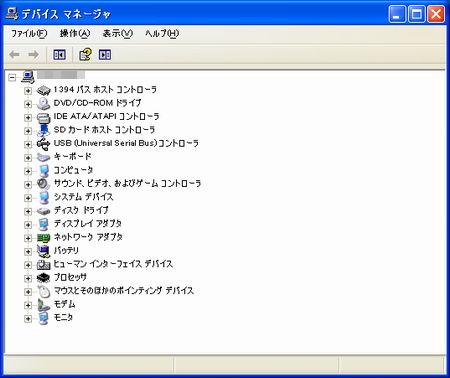Select the バッテリ label
Screen dimensions: 450x378
pyautogui.click(x=66, y=250)
